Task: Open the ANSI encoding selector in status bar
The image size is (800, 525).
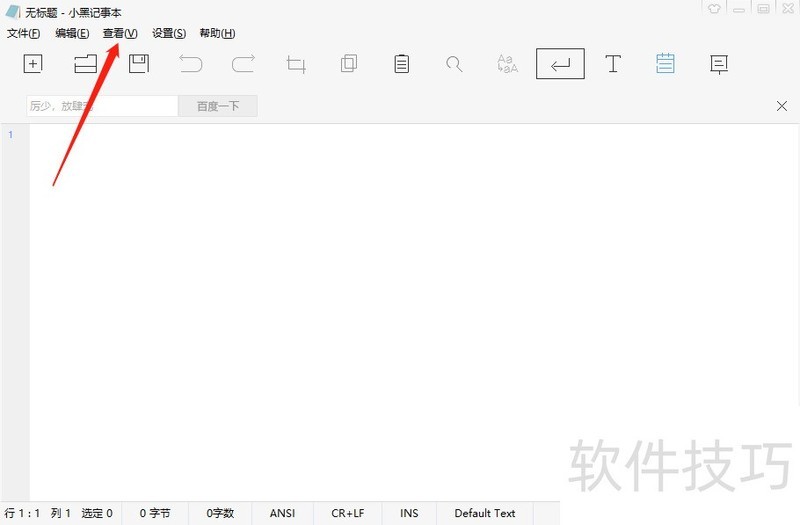Action: (282, 513)
